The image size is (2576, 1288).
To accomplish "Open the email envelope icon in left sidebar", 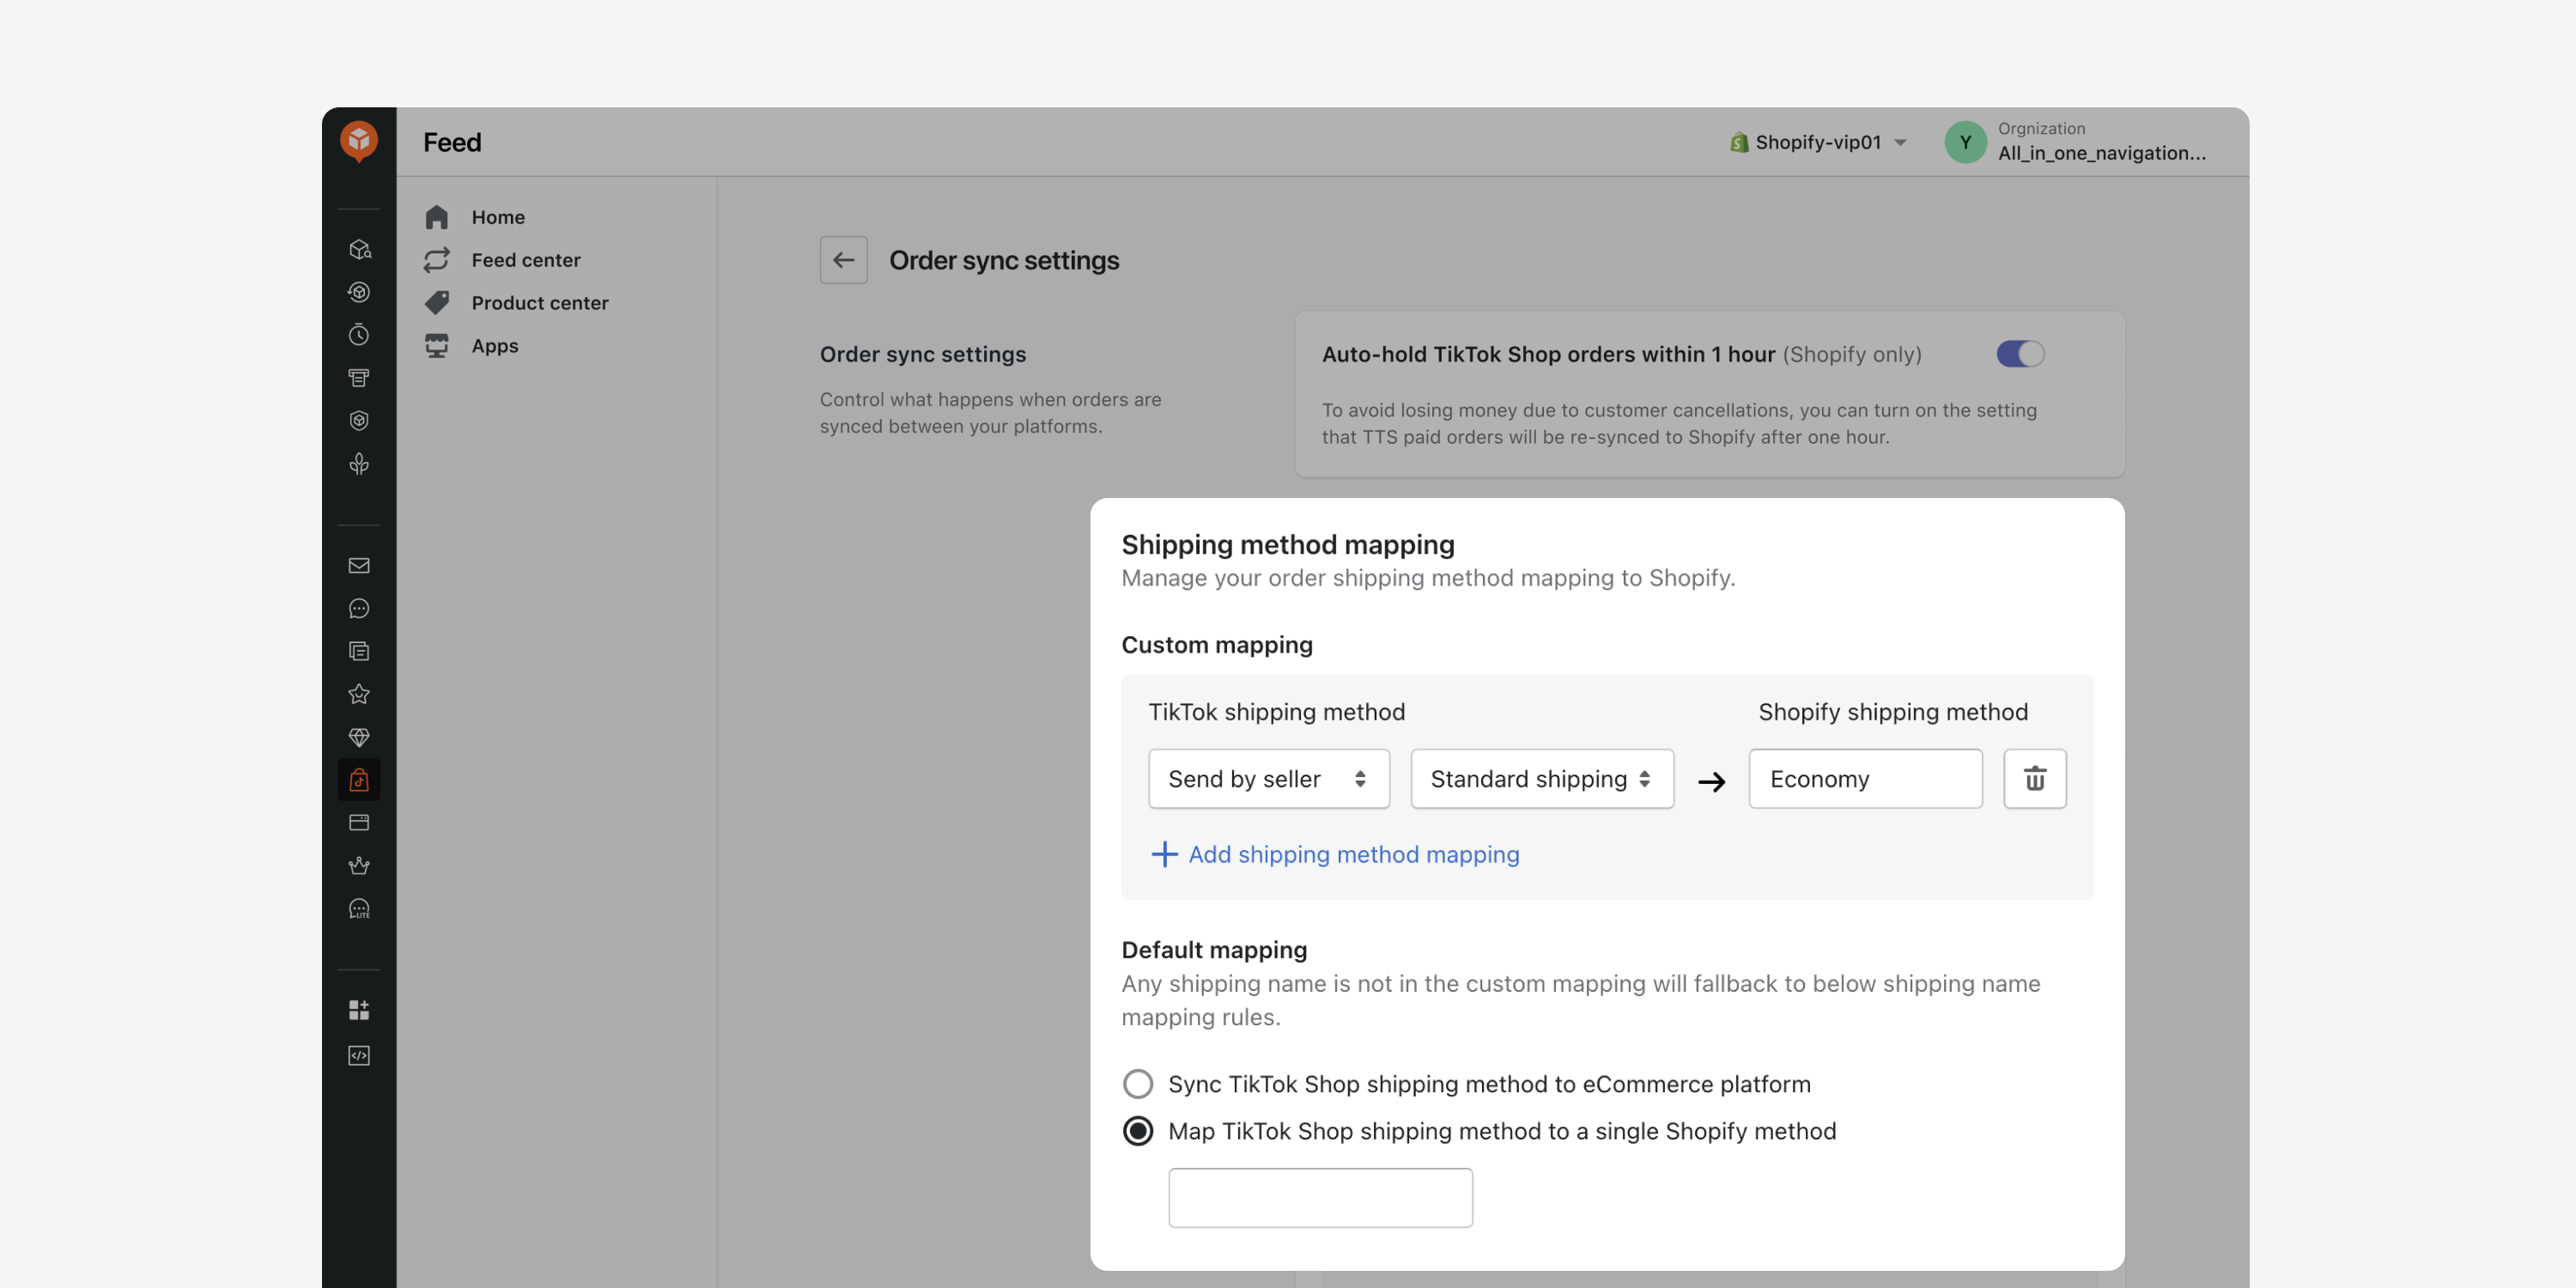I will click(x=359, y=566).
